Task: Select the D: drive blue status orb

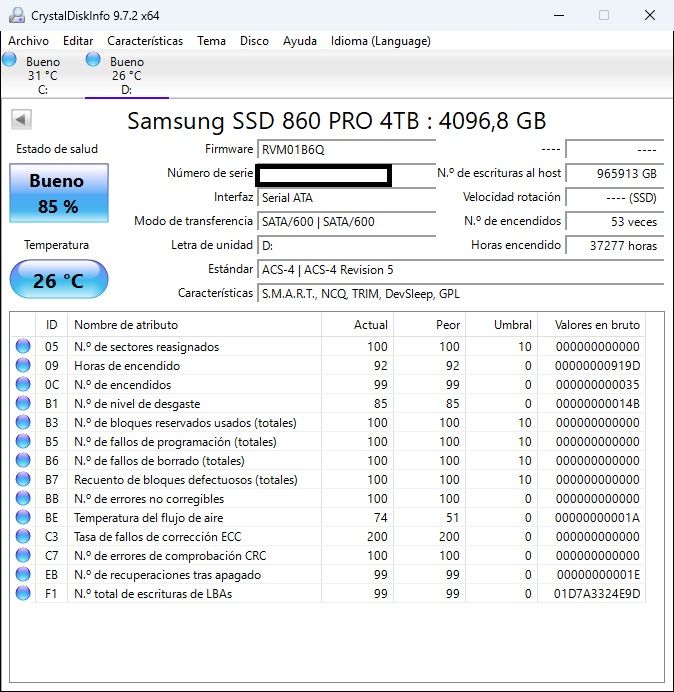Action: point(93,59)
